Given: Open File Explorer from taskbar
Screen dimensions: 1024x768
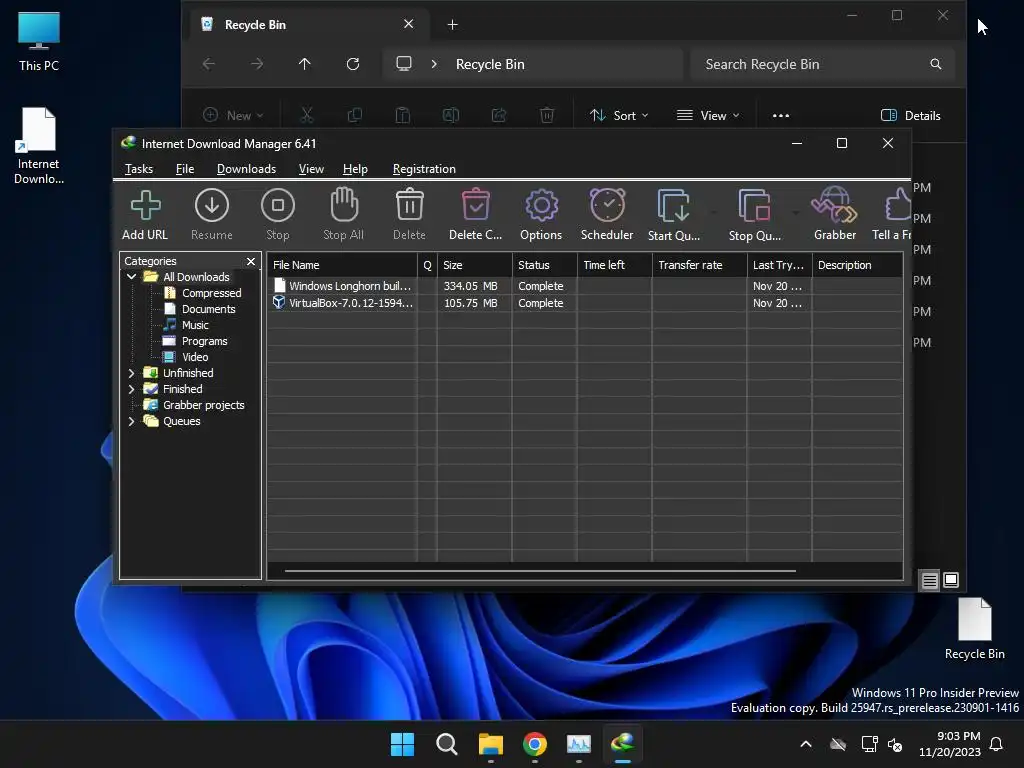Looking at the screenshot, I should point(490,744).
